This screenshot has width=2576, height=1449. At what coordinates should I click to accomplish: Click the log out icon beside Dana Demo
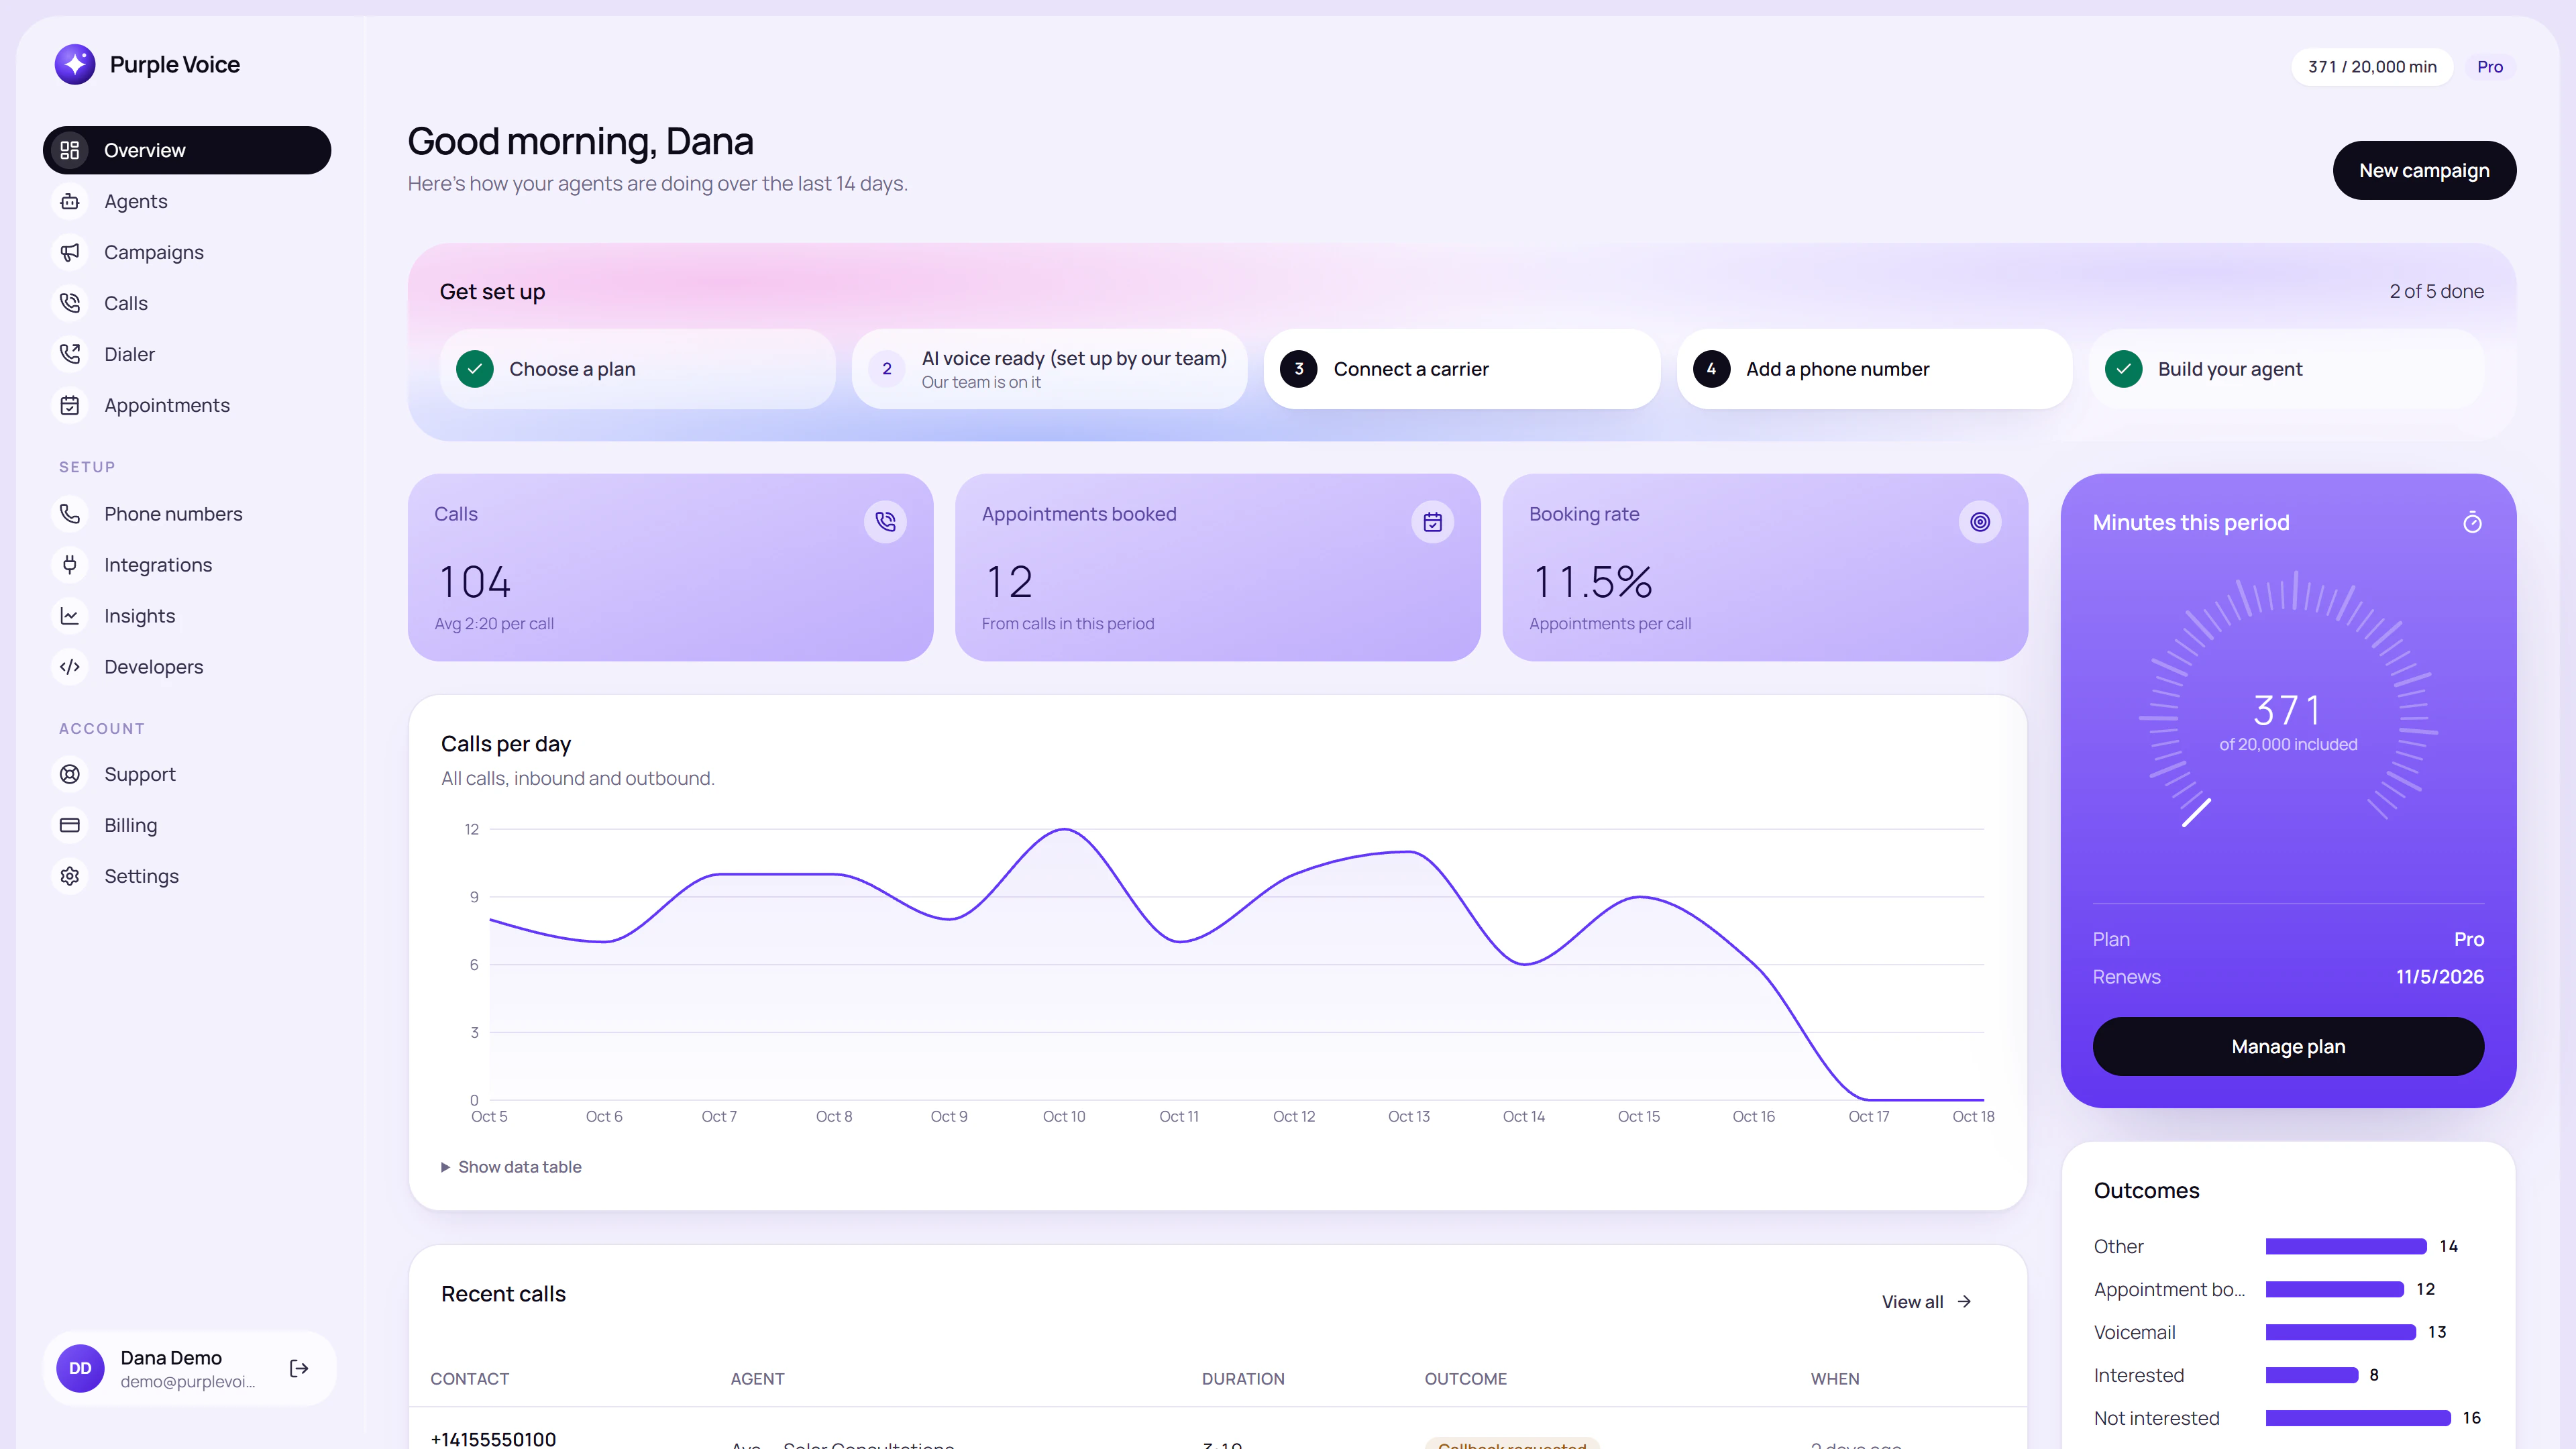point(299,1368)
